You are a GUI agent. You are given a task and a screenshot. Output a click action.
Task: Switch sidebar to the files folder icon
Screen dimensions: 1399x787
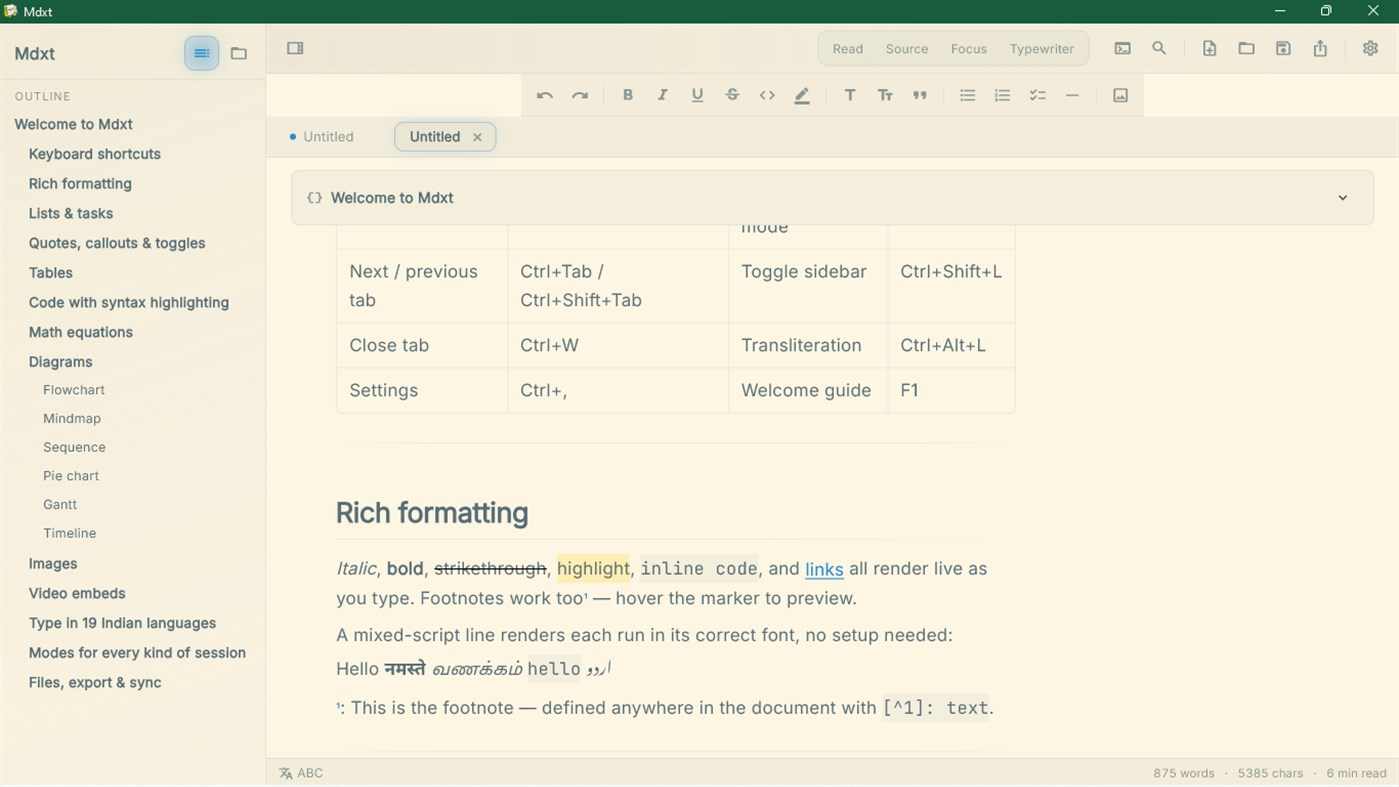tap(239, 53)
